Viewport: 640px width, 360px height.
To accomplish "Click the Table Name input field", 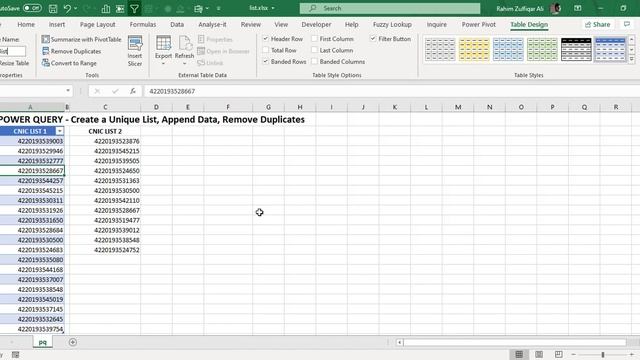I will (x=12, y=51).
